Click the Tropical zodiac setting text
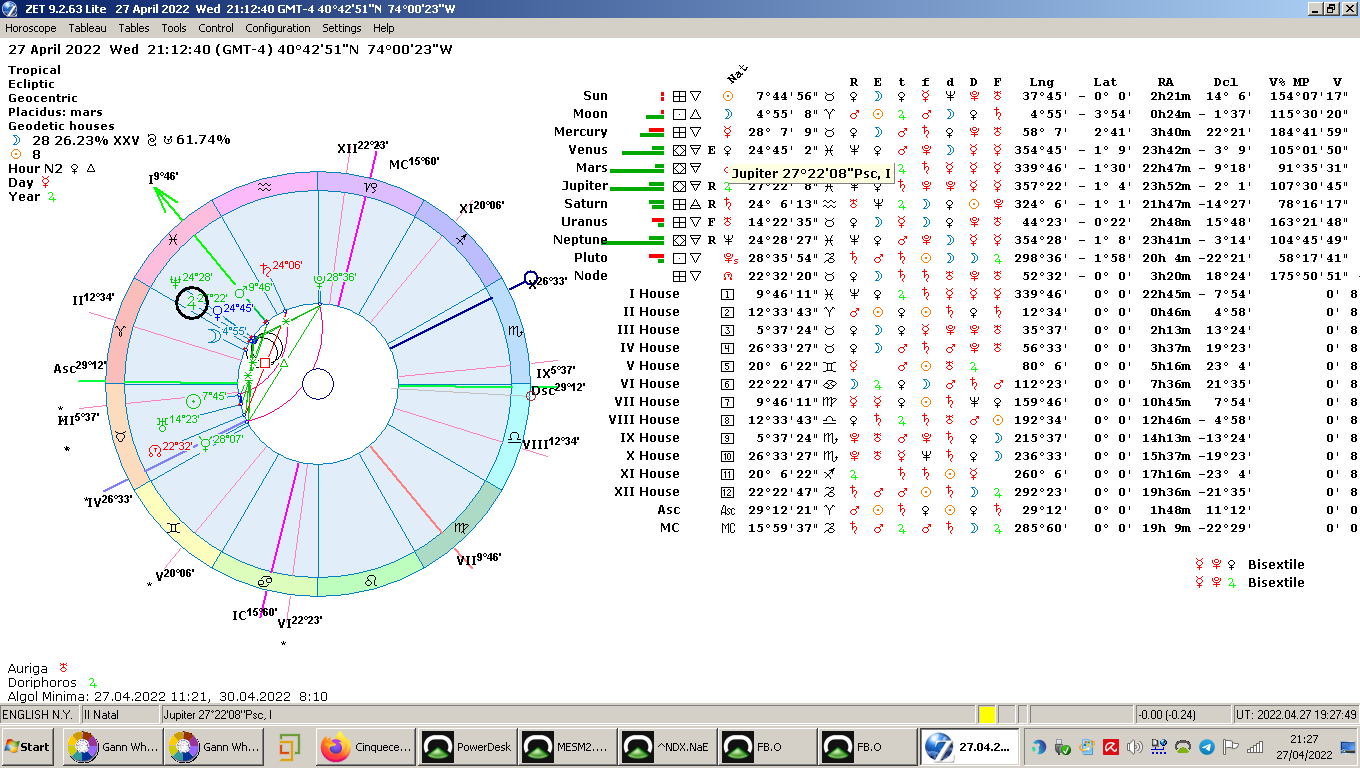 coord(34,70)
